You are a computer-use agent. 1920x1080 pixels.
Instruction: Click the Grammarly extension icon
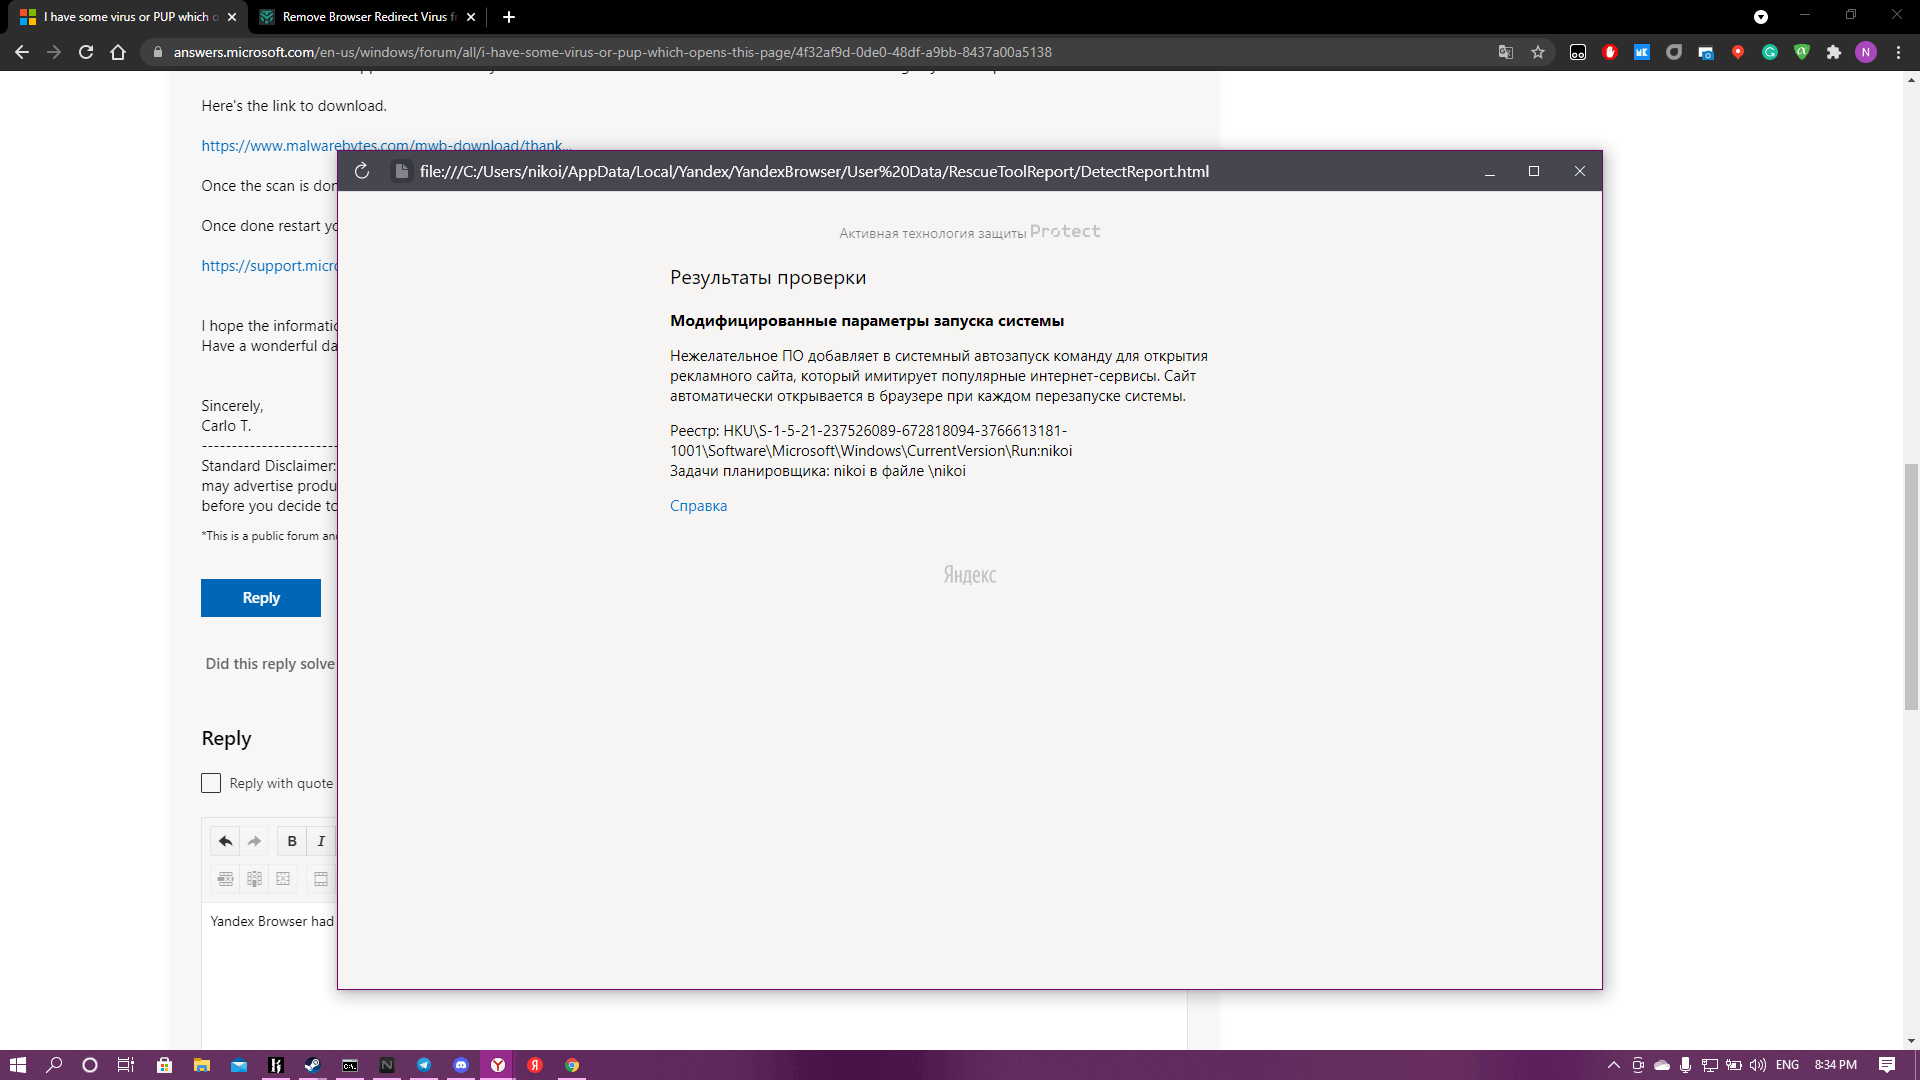click(1769, 52)
